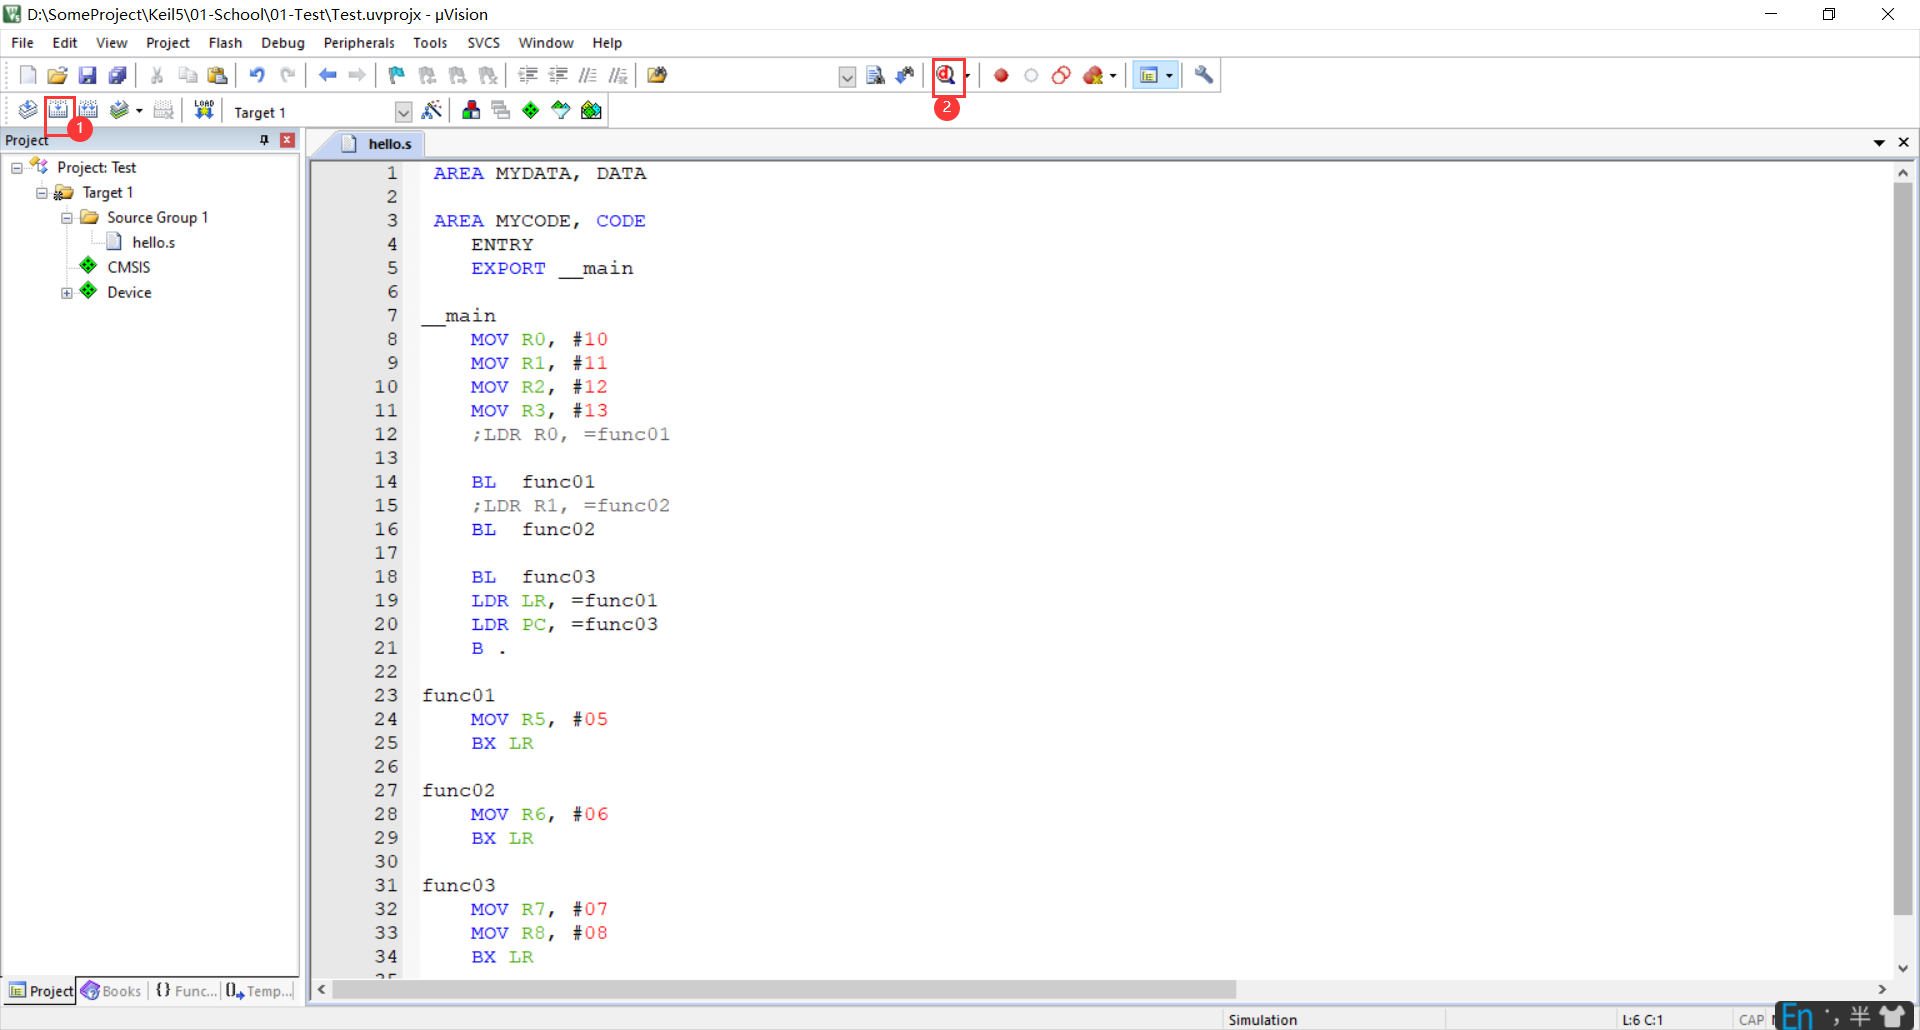Close the Project panel
The height and width of the screenshot is (1030, 1920).
[x=287, y=140]
